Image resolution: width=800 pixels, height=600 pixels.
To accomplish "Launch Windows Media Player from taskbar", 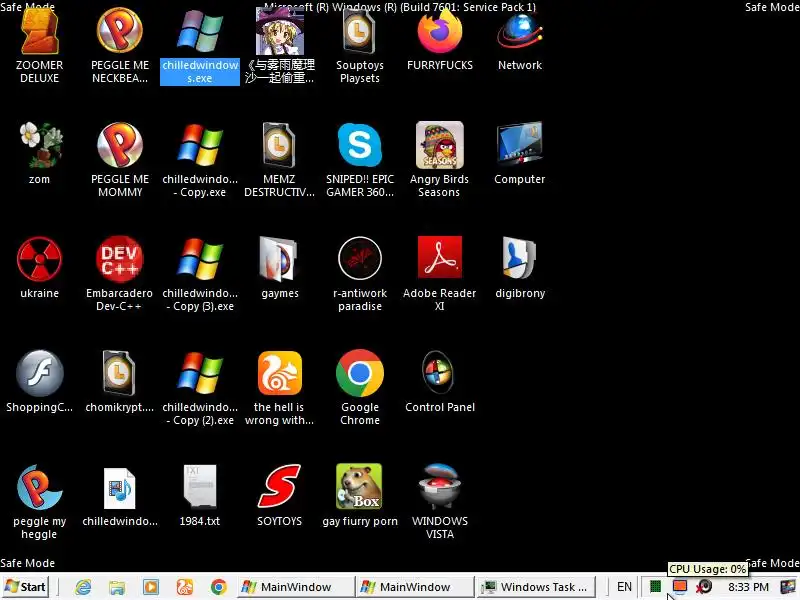I will click(151, 587).
